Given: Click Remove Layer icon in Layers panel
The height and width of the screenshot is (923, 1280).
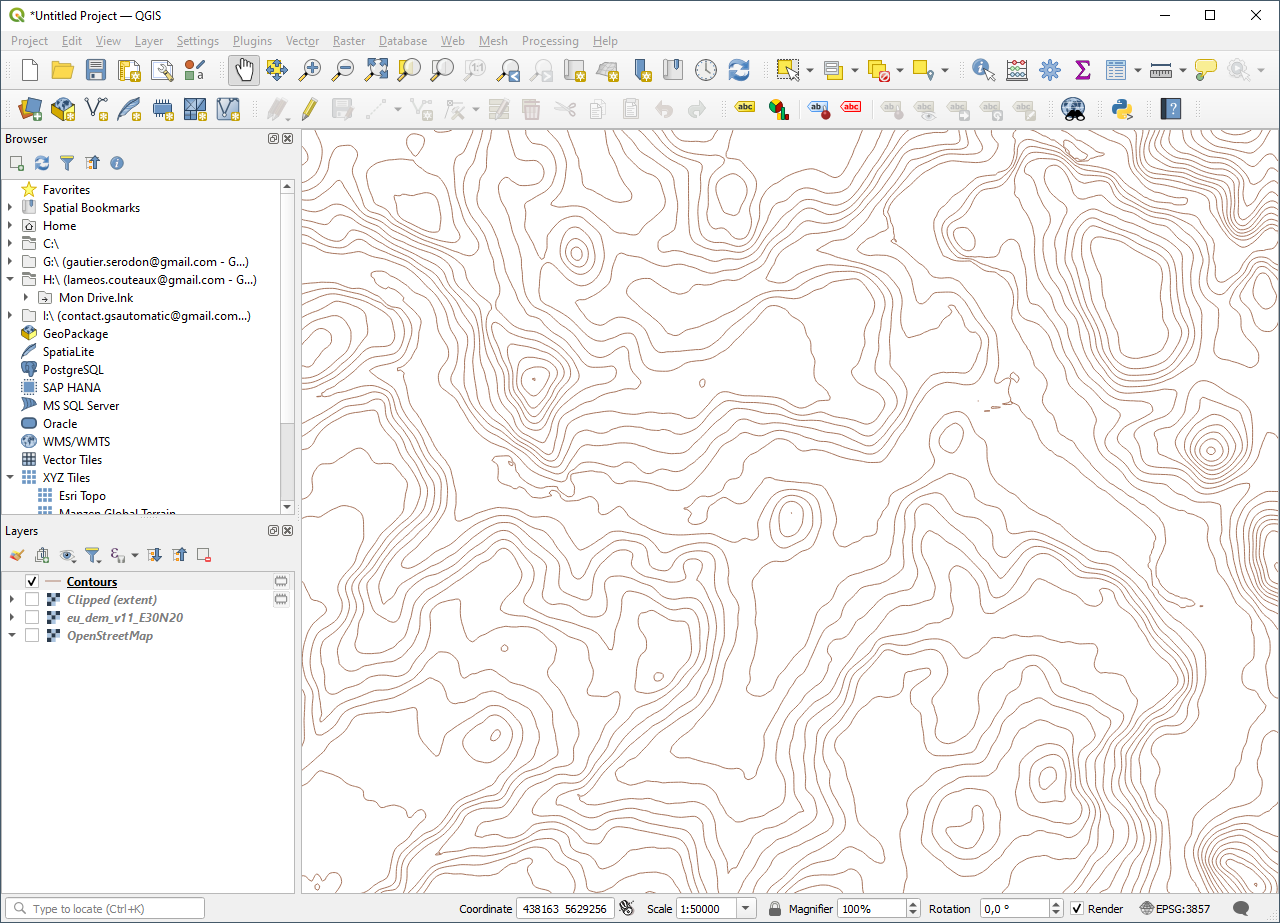Looking at the screenshot, I should pyautogui.click(x=204, y=554).
